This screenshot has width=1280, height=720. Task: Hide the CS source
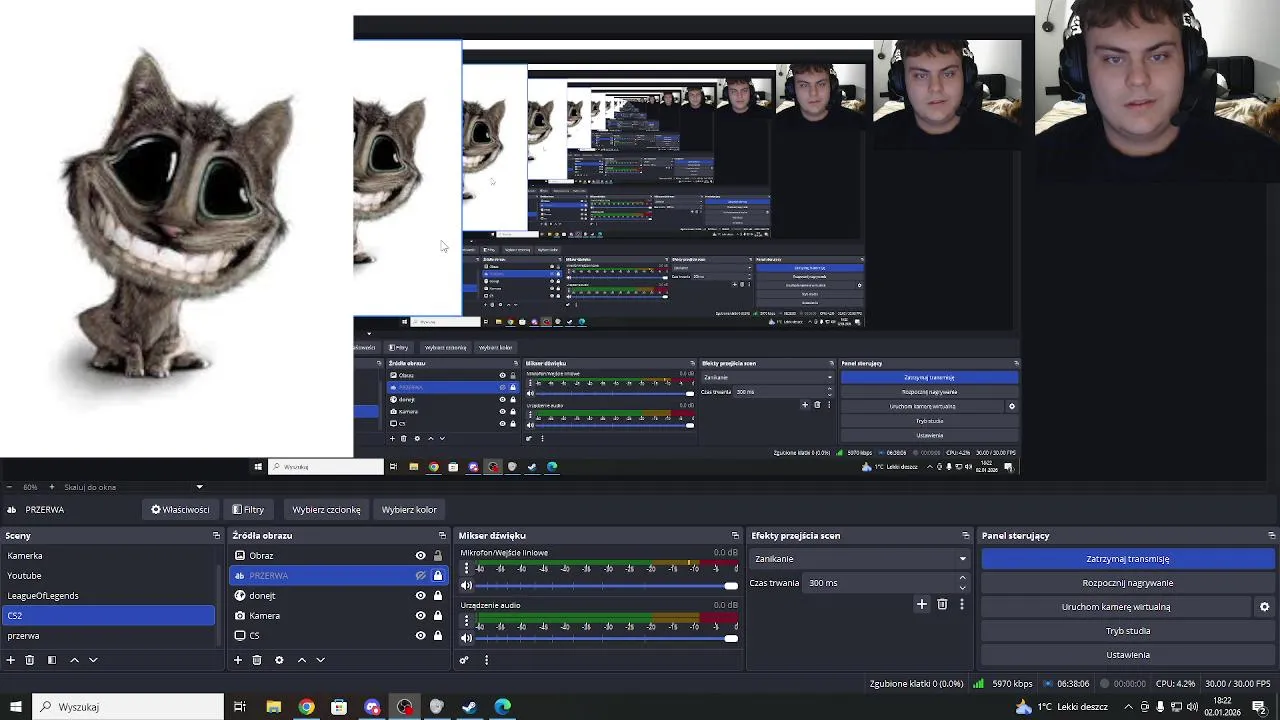click(x=421, y=636)
